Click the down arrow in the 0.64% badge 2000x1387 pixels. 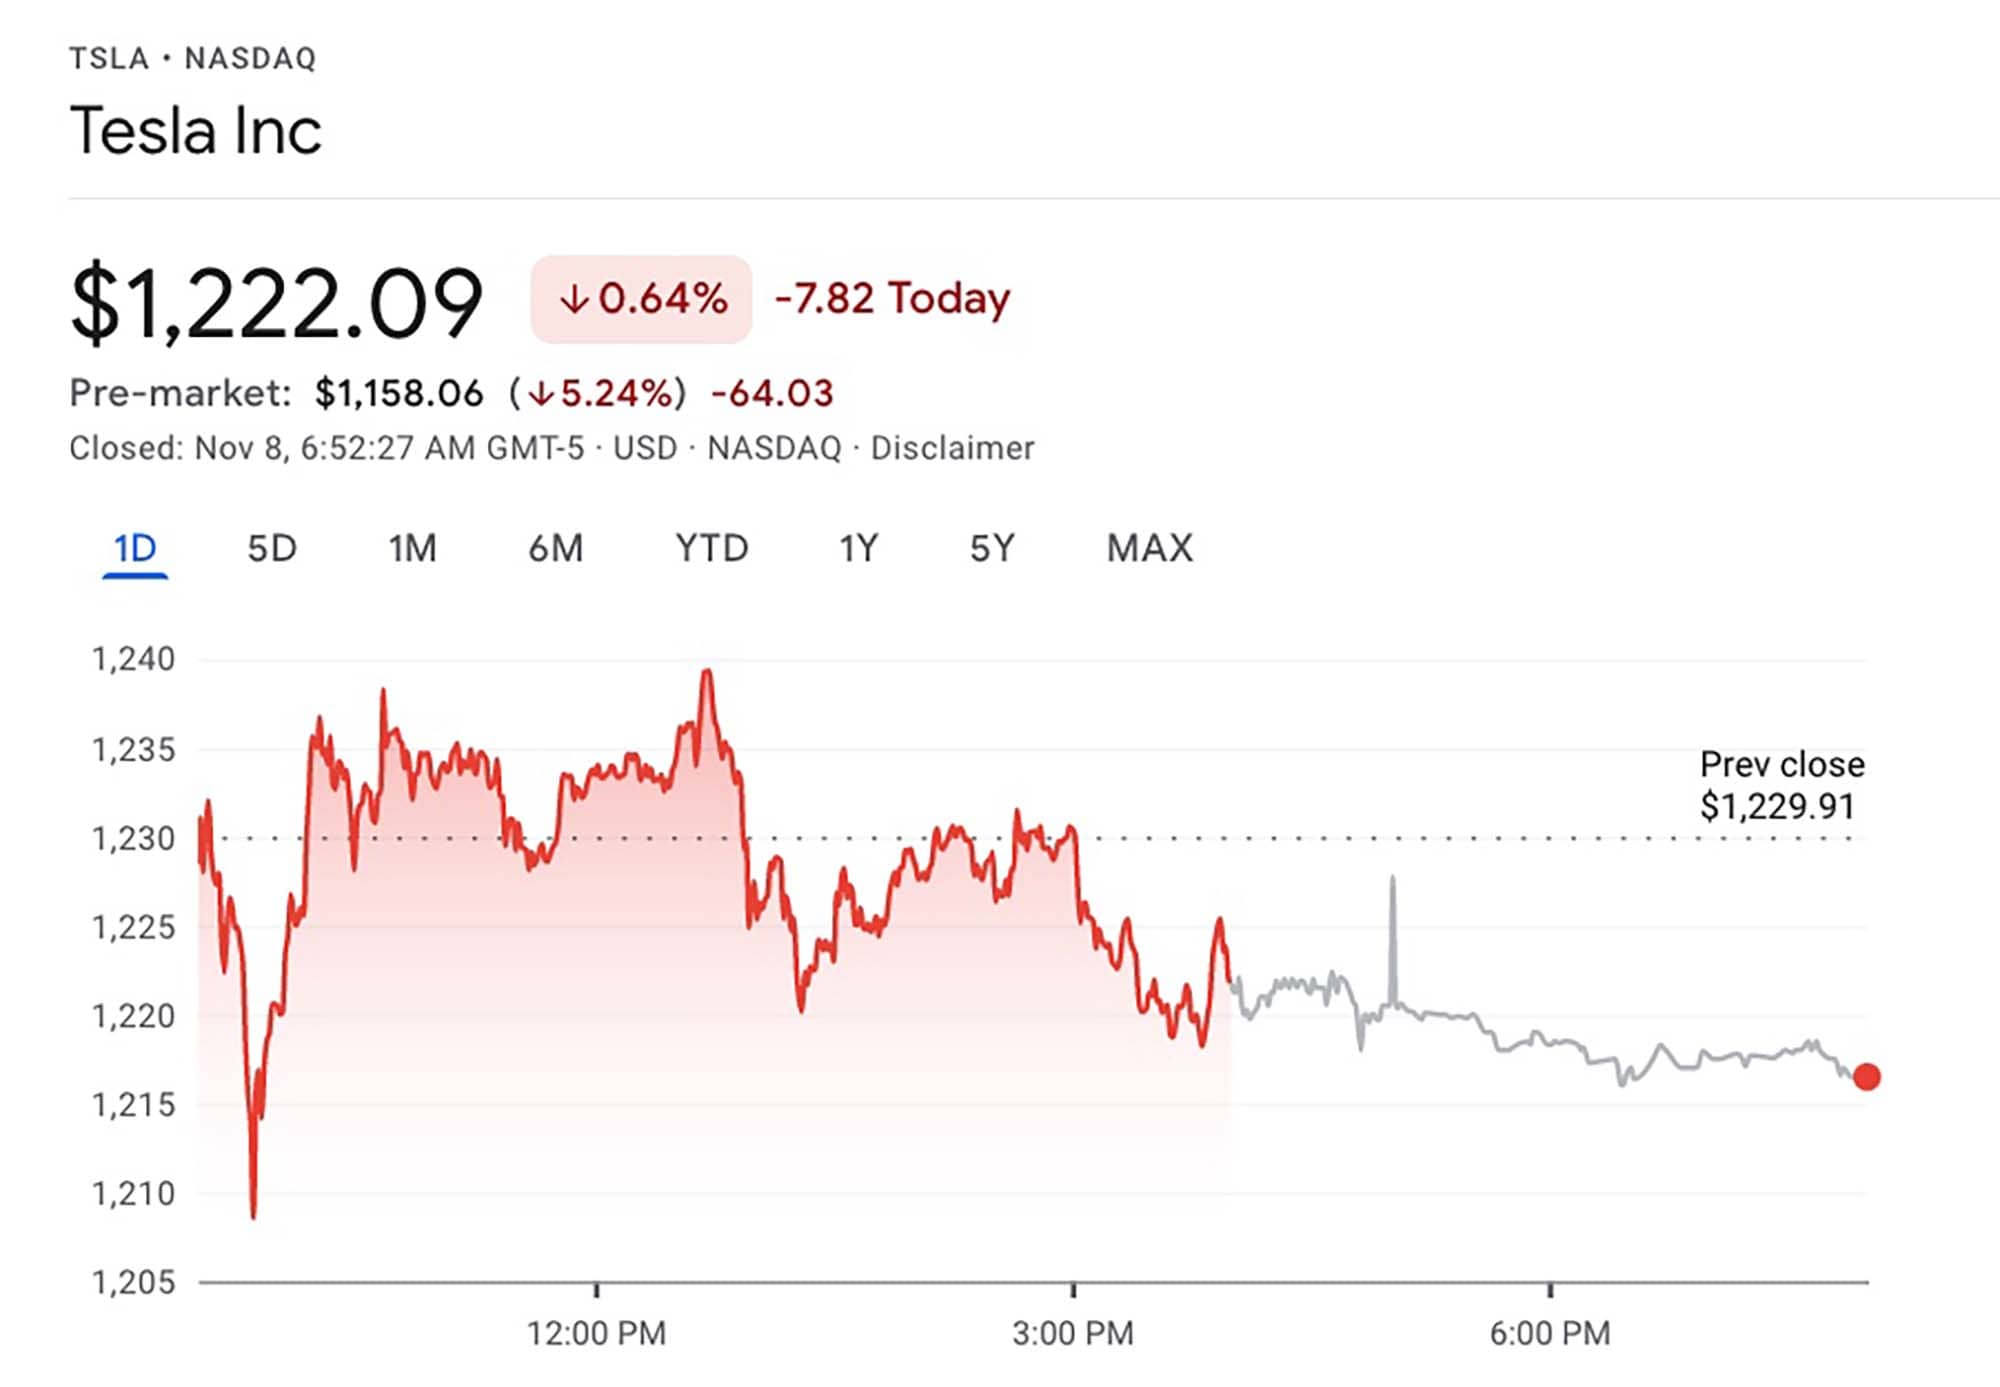[574, 299]
